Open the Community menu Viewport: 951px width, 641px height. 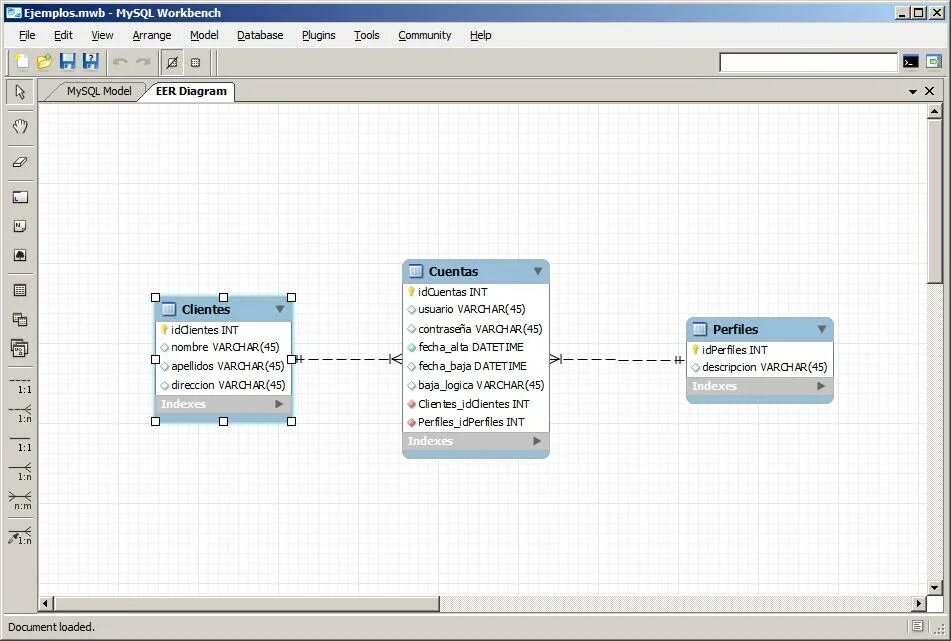(x=425, y=35)
